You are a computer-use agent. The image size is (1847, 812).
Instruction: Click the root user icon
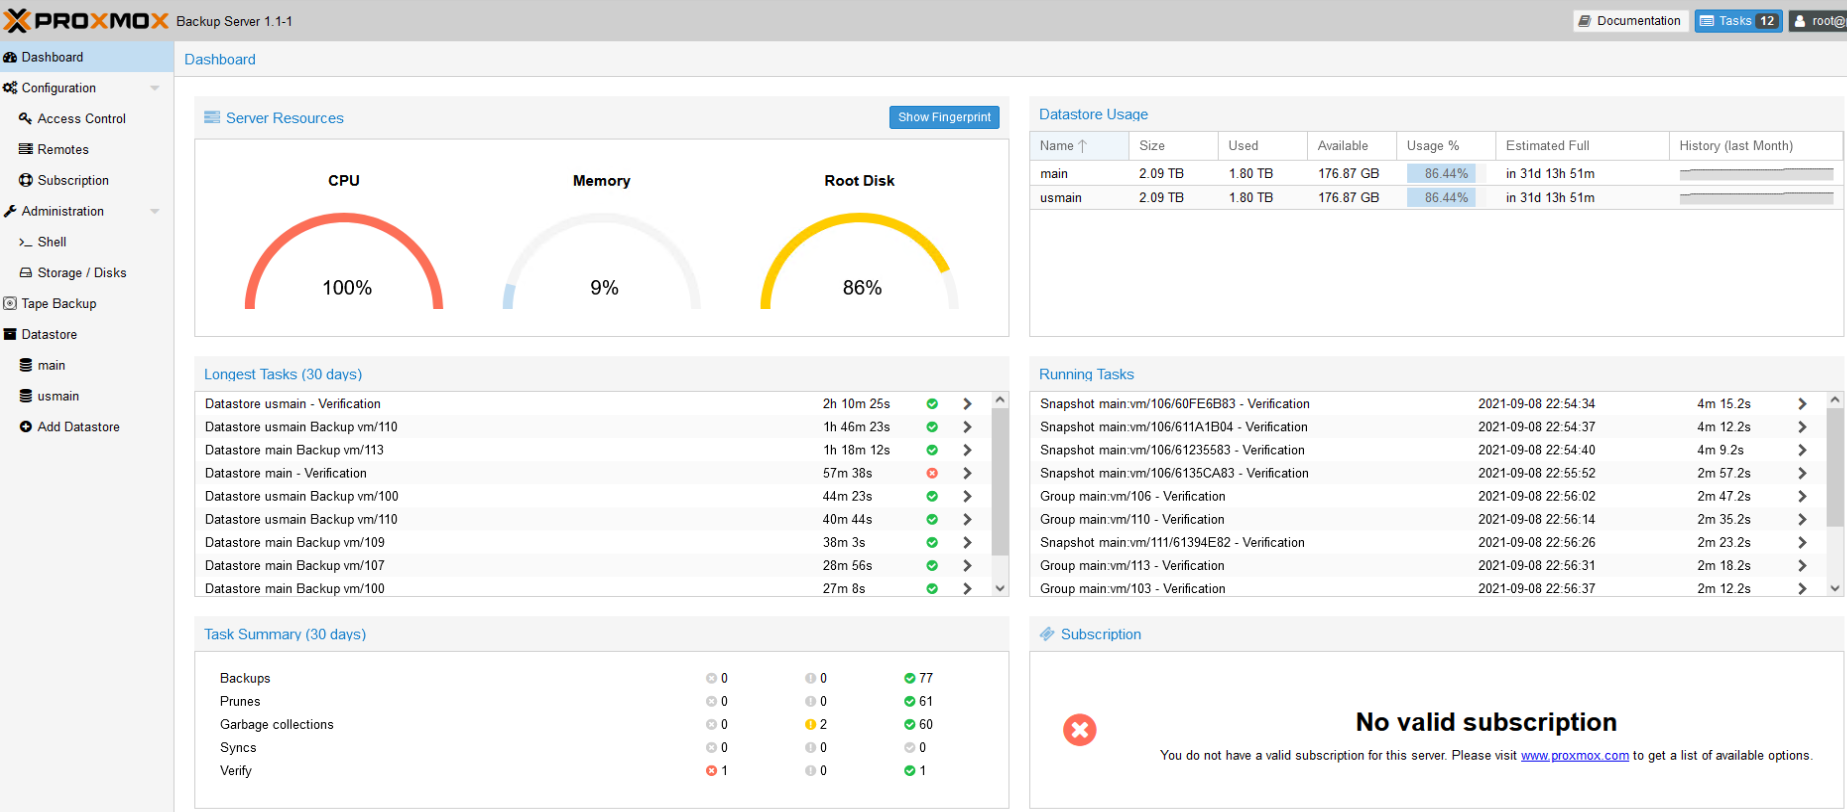(1800, 21)
